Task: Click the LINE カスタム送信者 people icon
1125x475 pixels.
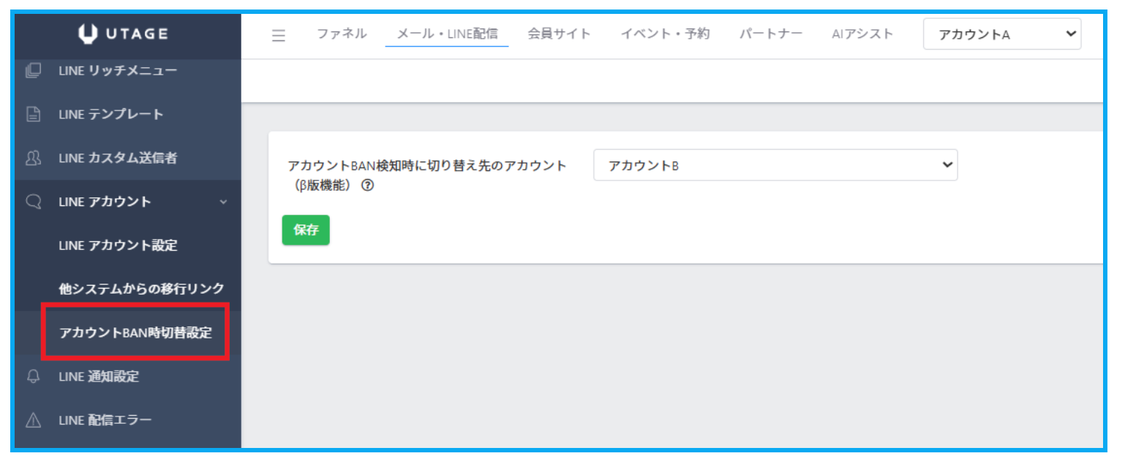Action: (33, 158)
